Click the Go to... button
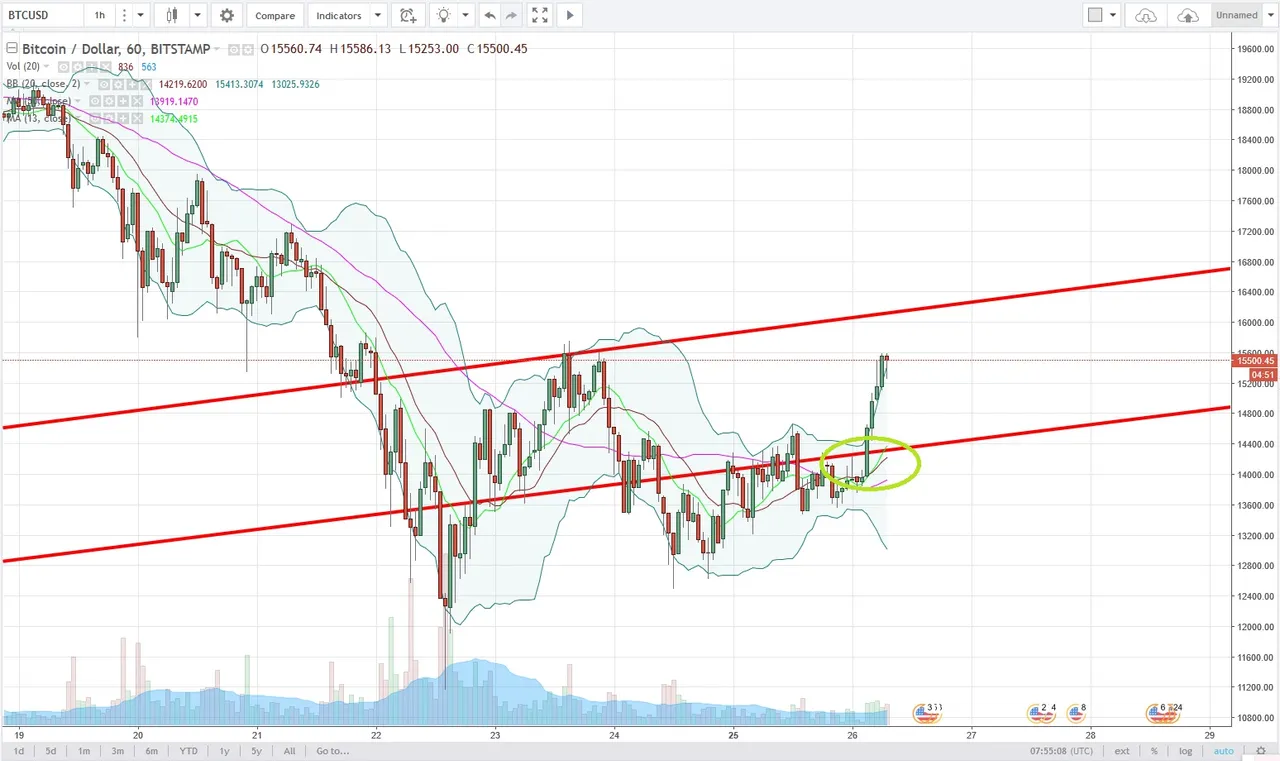Viewport: 1280px width, 761px height. click(332, 750)
